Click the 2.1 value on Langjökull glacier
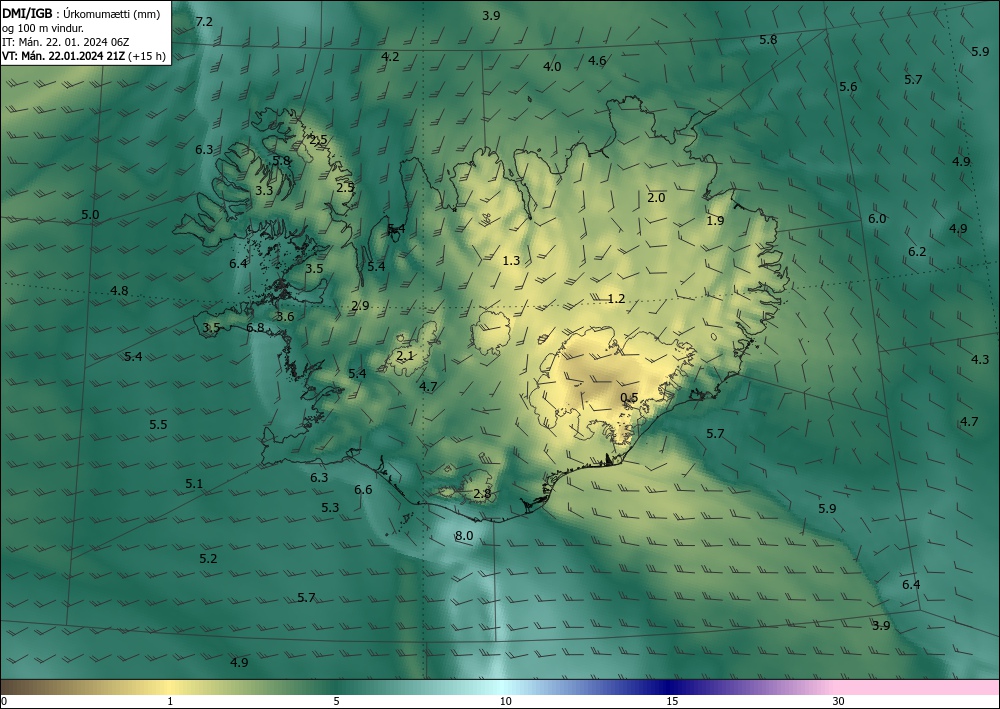The height and width of the screenshot is (709, 1000). [x=405, y=356]
